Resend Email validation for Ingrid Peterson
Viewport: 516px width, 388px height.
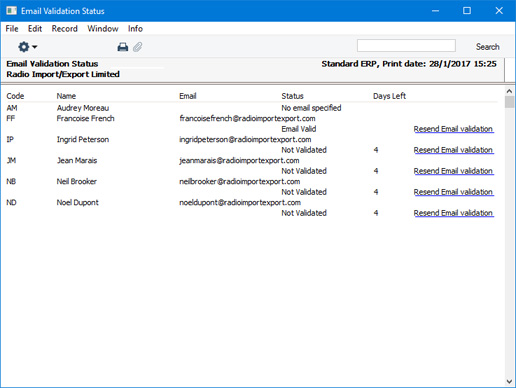coord(454,150)
